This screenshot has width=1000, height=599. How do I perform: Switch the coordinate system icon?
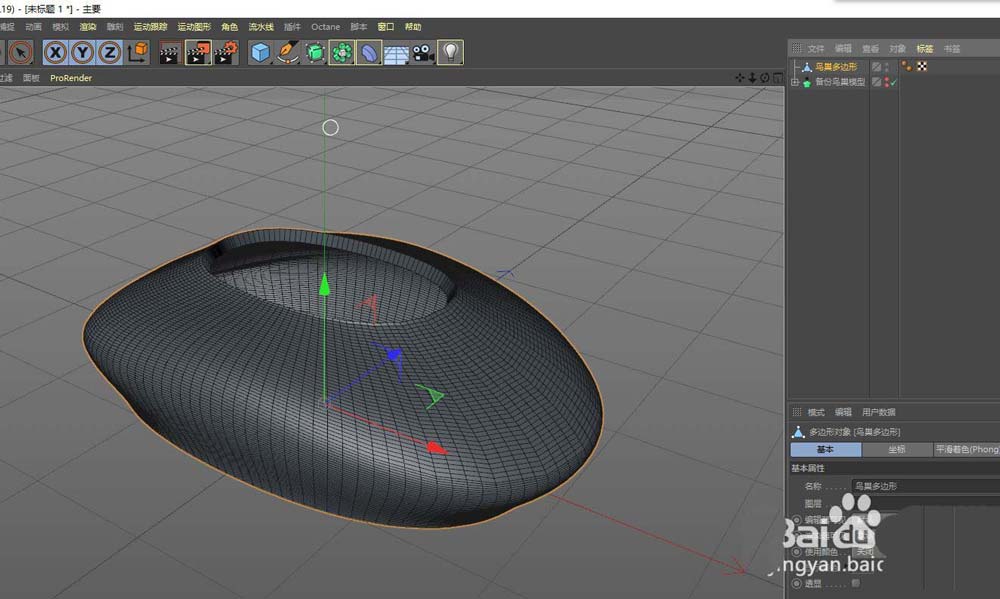[137, 52]
